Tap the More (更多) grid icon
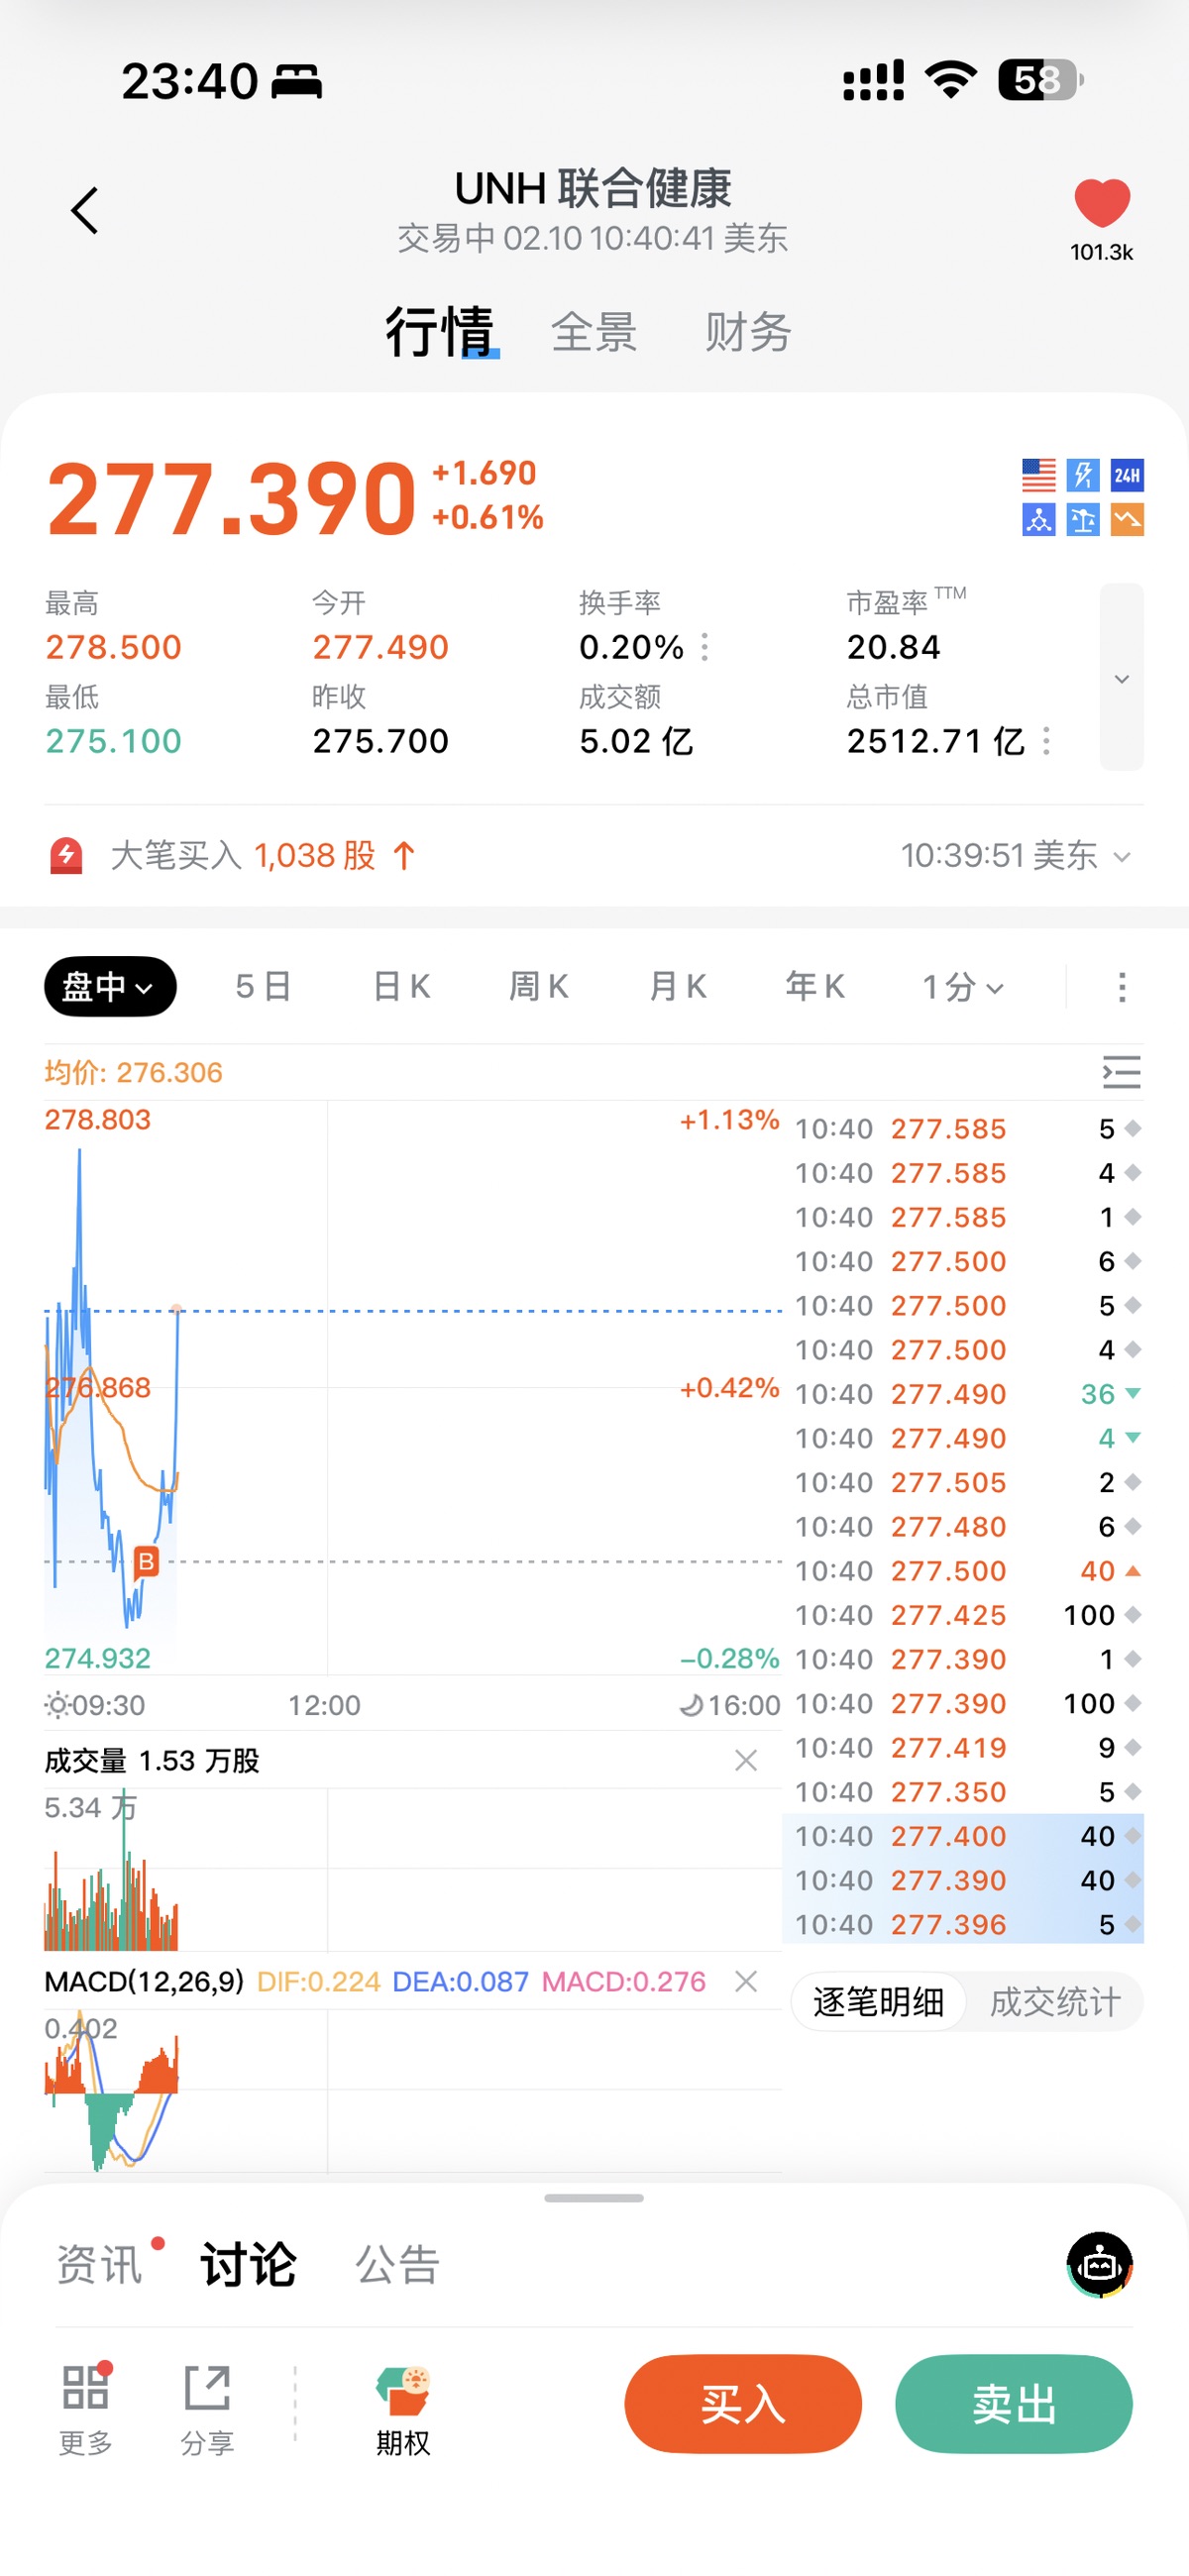 tap(85, 2407)
